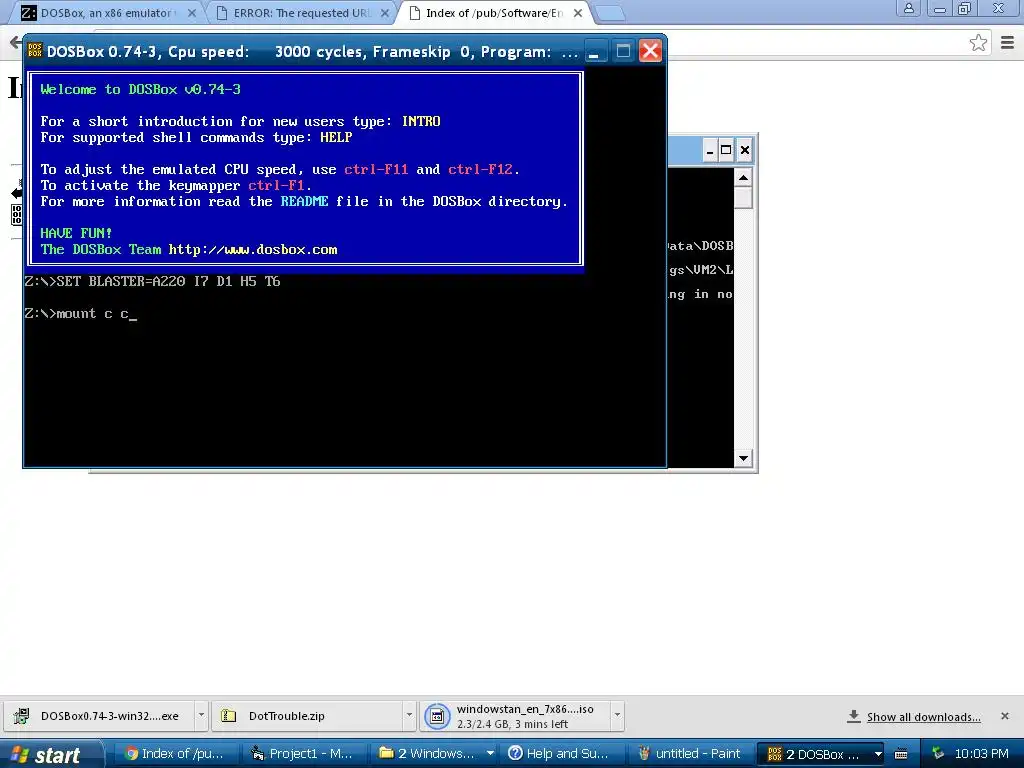
Task: Click the status console scrollbar thumb
Action: coord(743,198)
